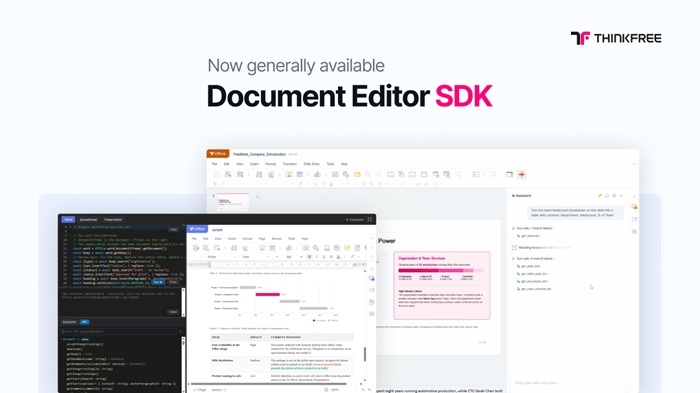Click the Find binoculars icon in the presentation toolbar
700x393 pixels.
point(259,174)
